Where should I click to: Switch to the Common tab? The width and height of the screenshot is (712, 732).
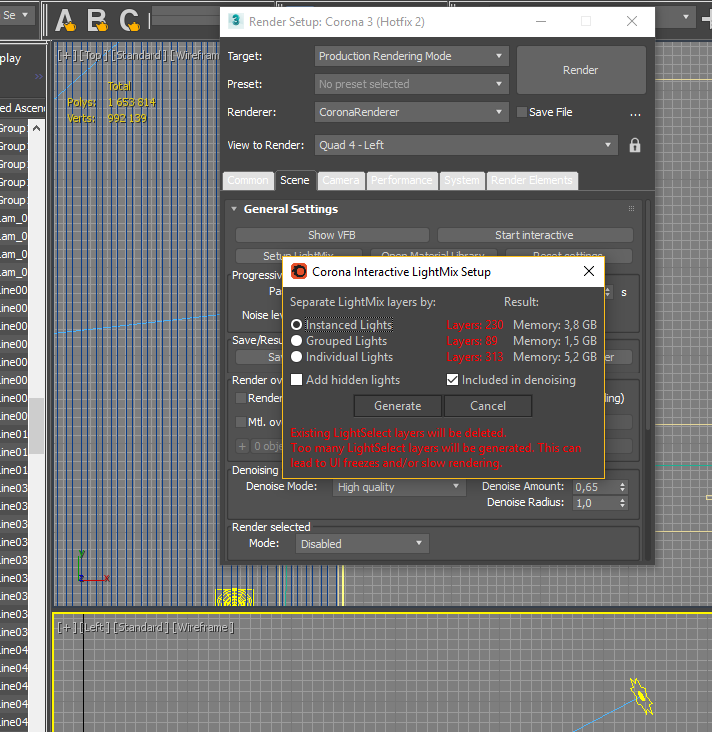[x=248, y=181]
